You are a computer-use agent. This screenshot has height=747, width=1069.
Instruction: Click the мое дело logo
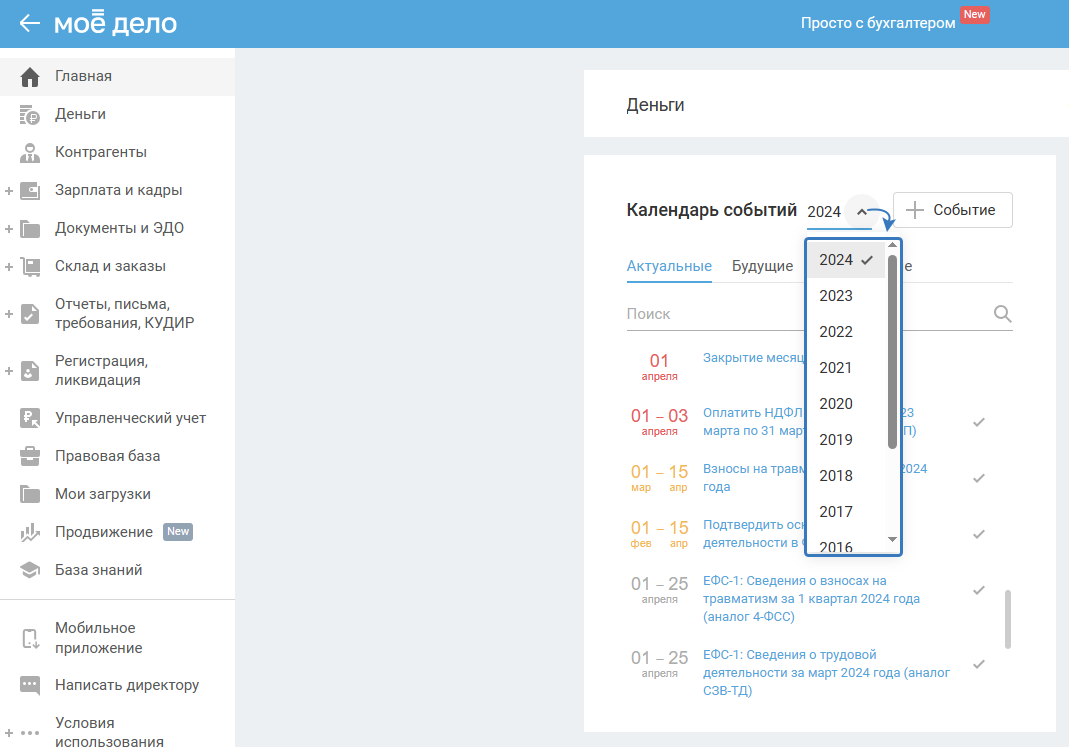pos(115,22)
